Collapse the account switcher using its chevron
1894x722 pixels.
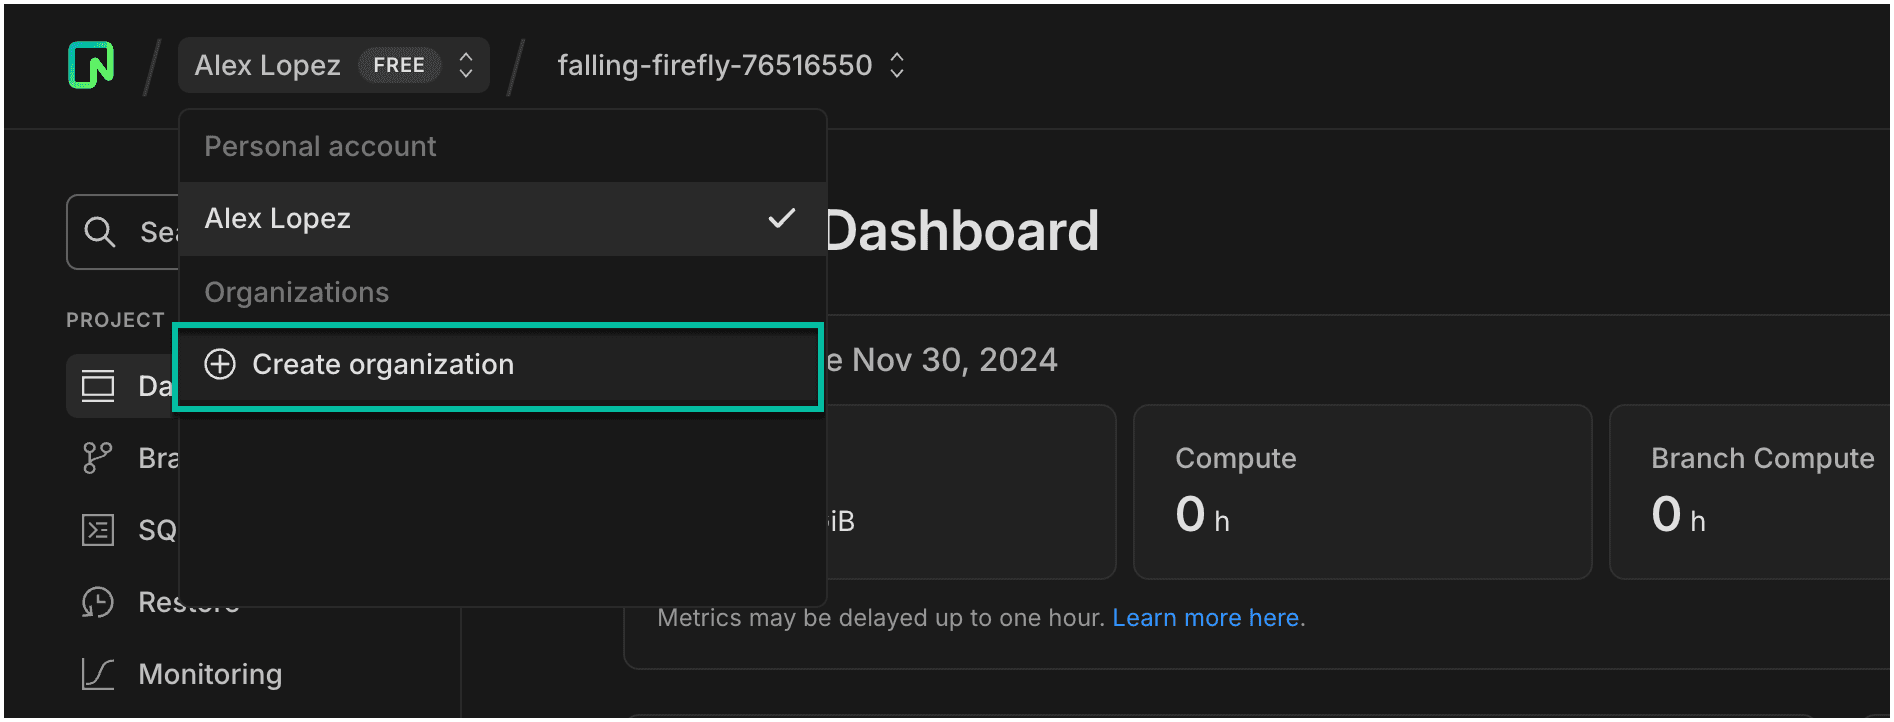click(466, 65)
